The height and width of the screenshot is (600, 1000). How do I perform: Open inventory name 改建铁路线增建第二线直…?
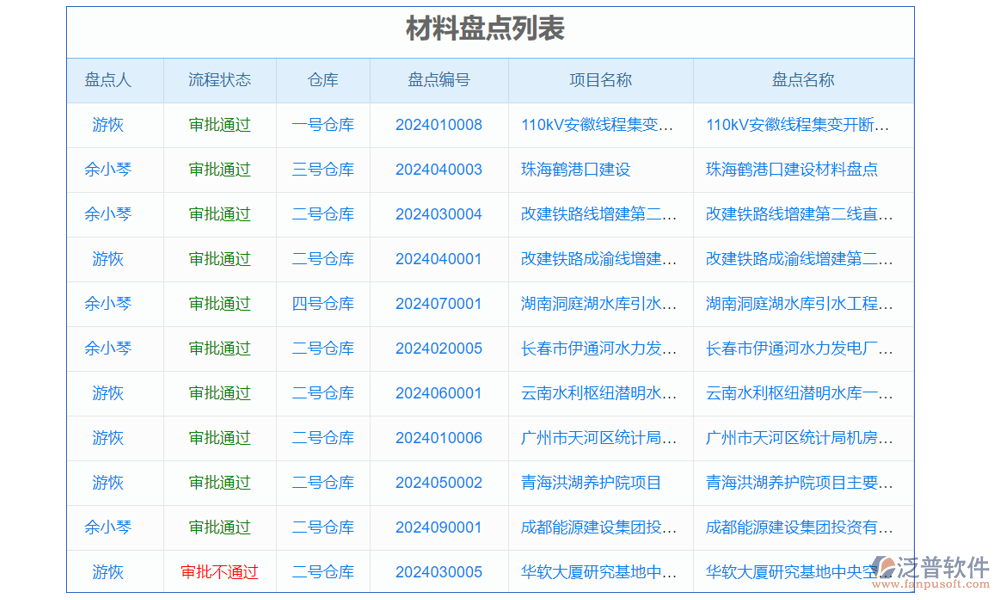pyautogui.click(x=800, y=214)
